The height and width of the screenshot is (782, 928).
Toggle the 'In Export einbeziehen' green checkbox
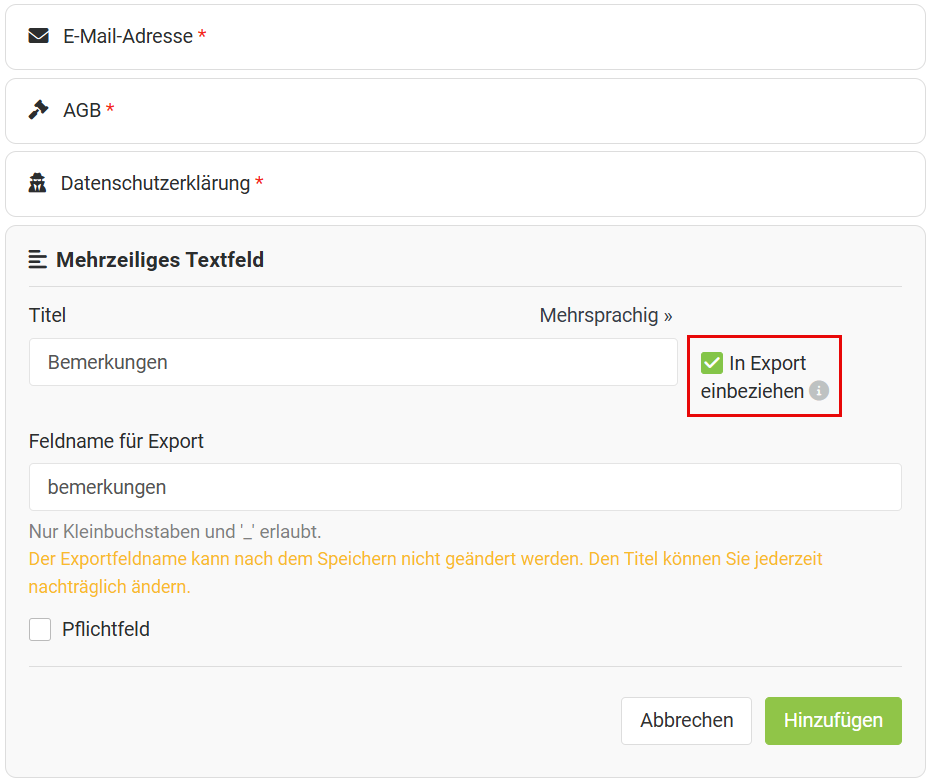pyautogui.click(x=712, y=363)
